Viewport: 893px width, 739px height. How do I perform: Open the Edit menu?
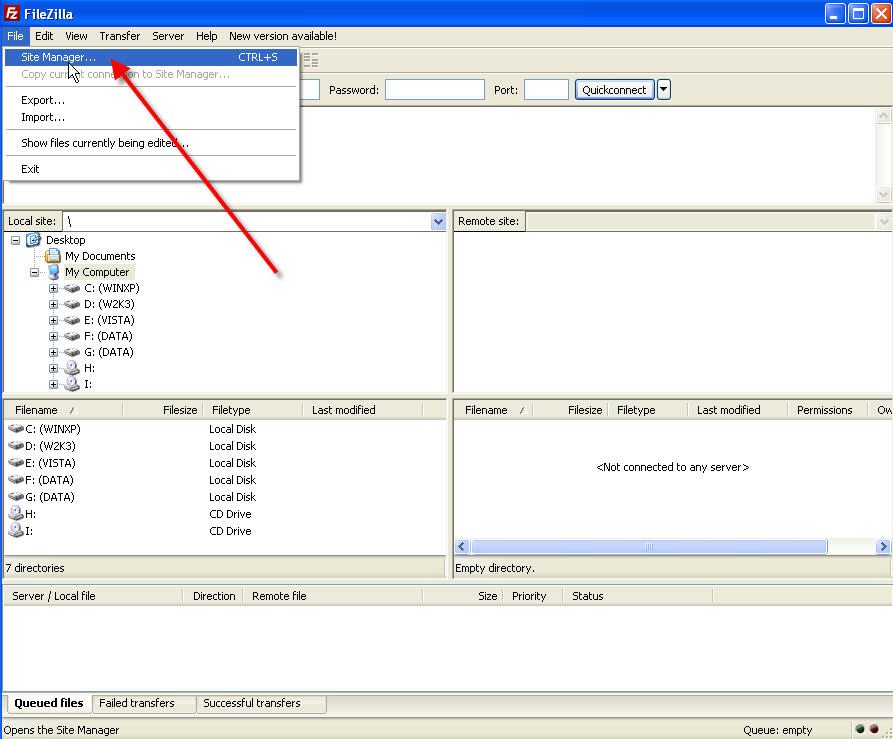pos(44,36)
